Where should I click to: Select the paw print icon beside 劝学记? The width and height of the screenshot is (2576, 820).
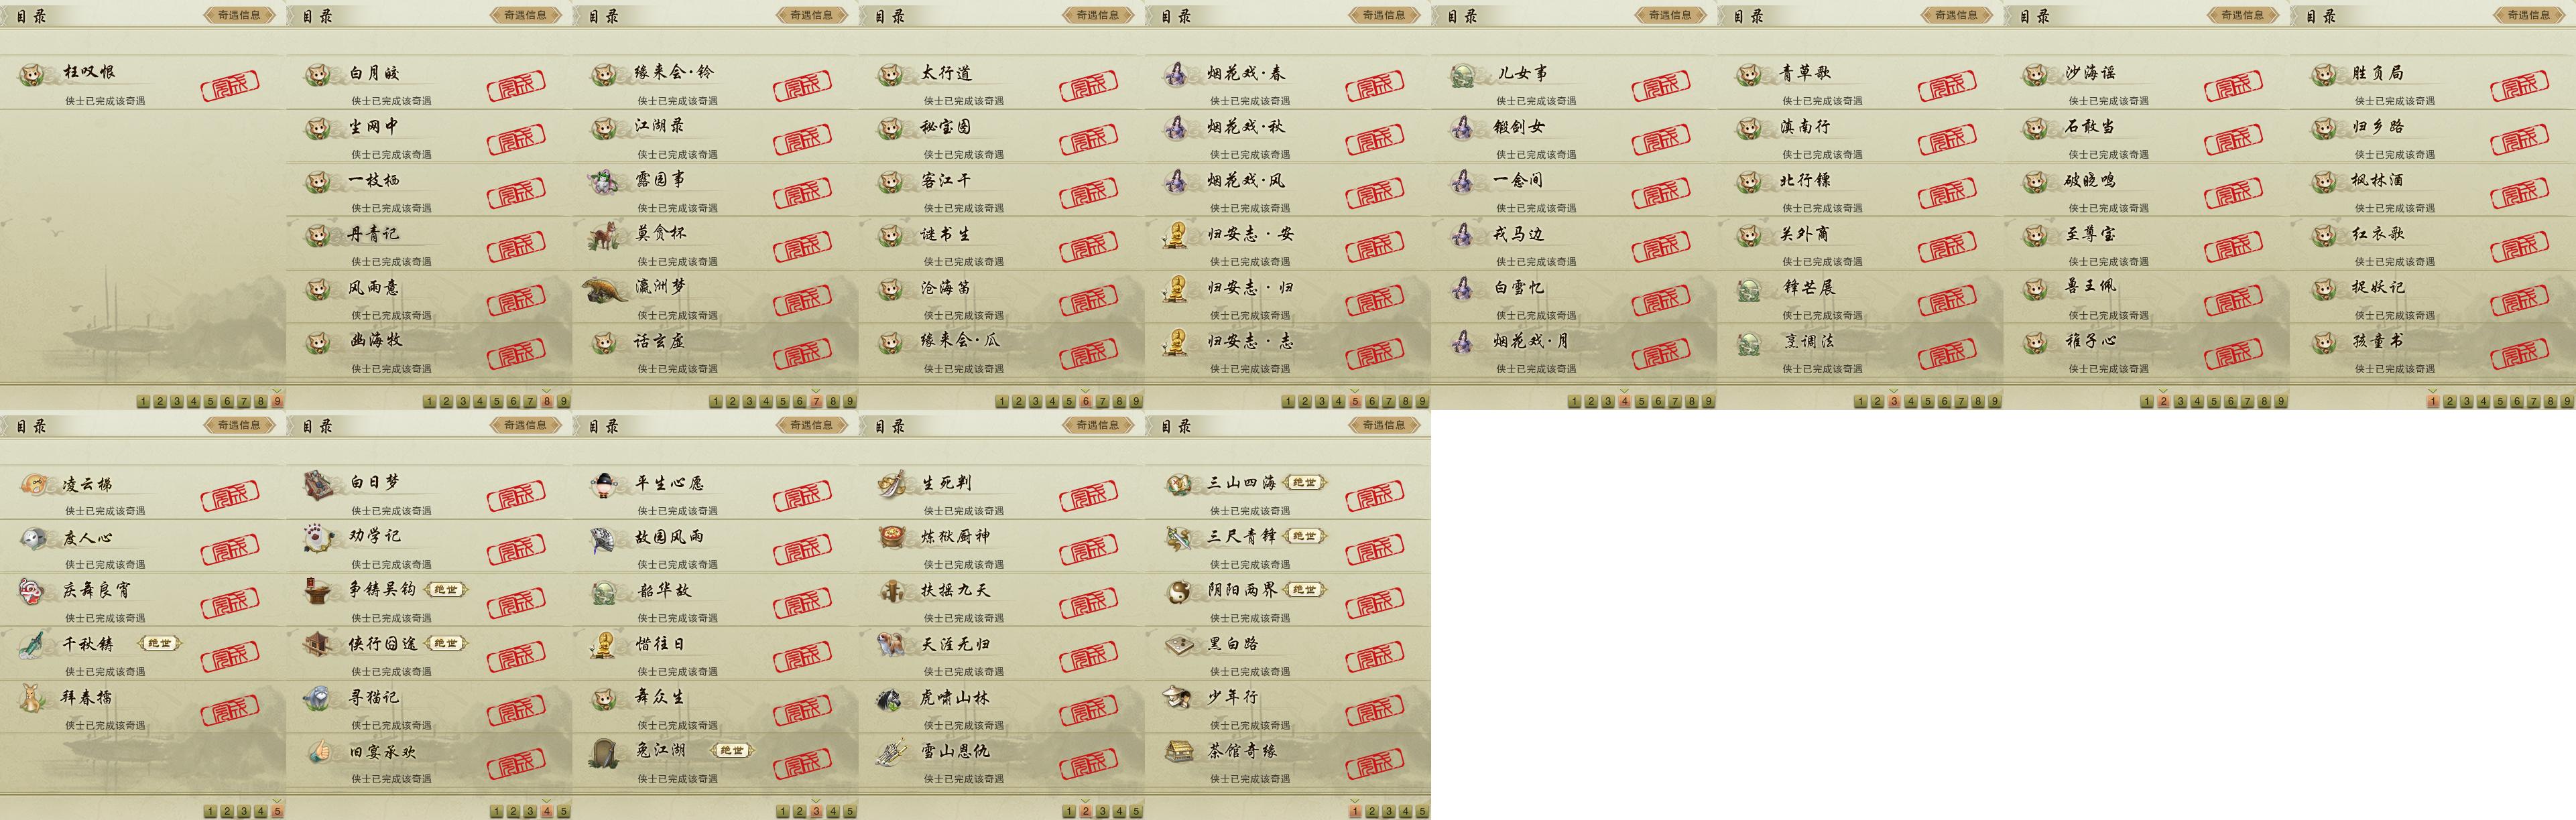pos(319,537)
